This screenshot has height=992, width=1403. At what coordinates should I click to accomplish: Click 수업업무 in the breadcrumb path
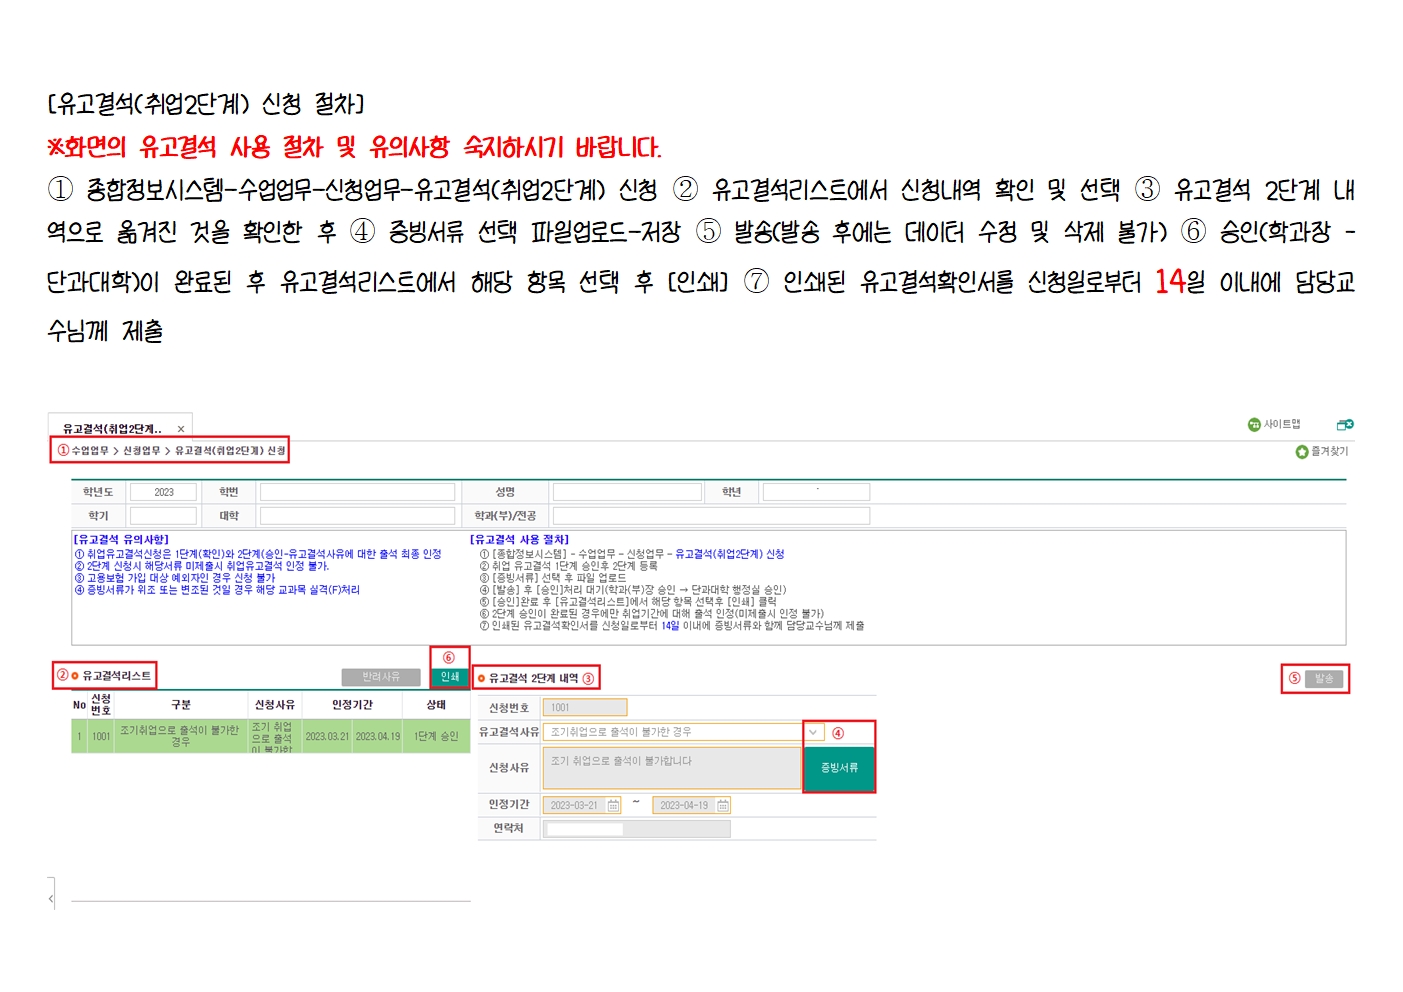(x=90, y=451)
